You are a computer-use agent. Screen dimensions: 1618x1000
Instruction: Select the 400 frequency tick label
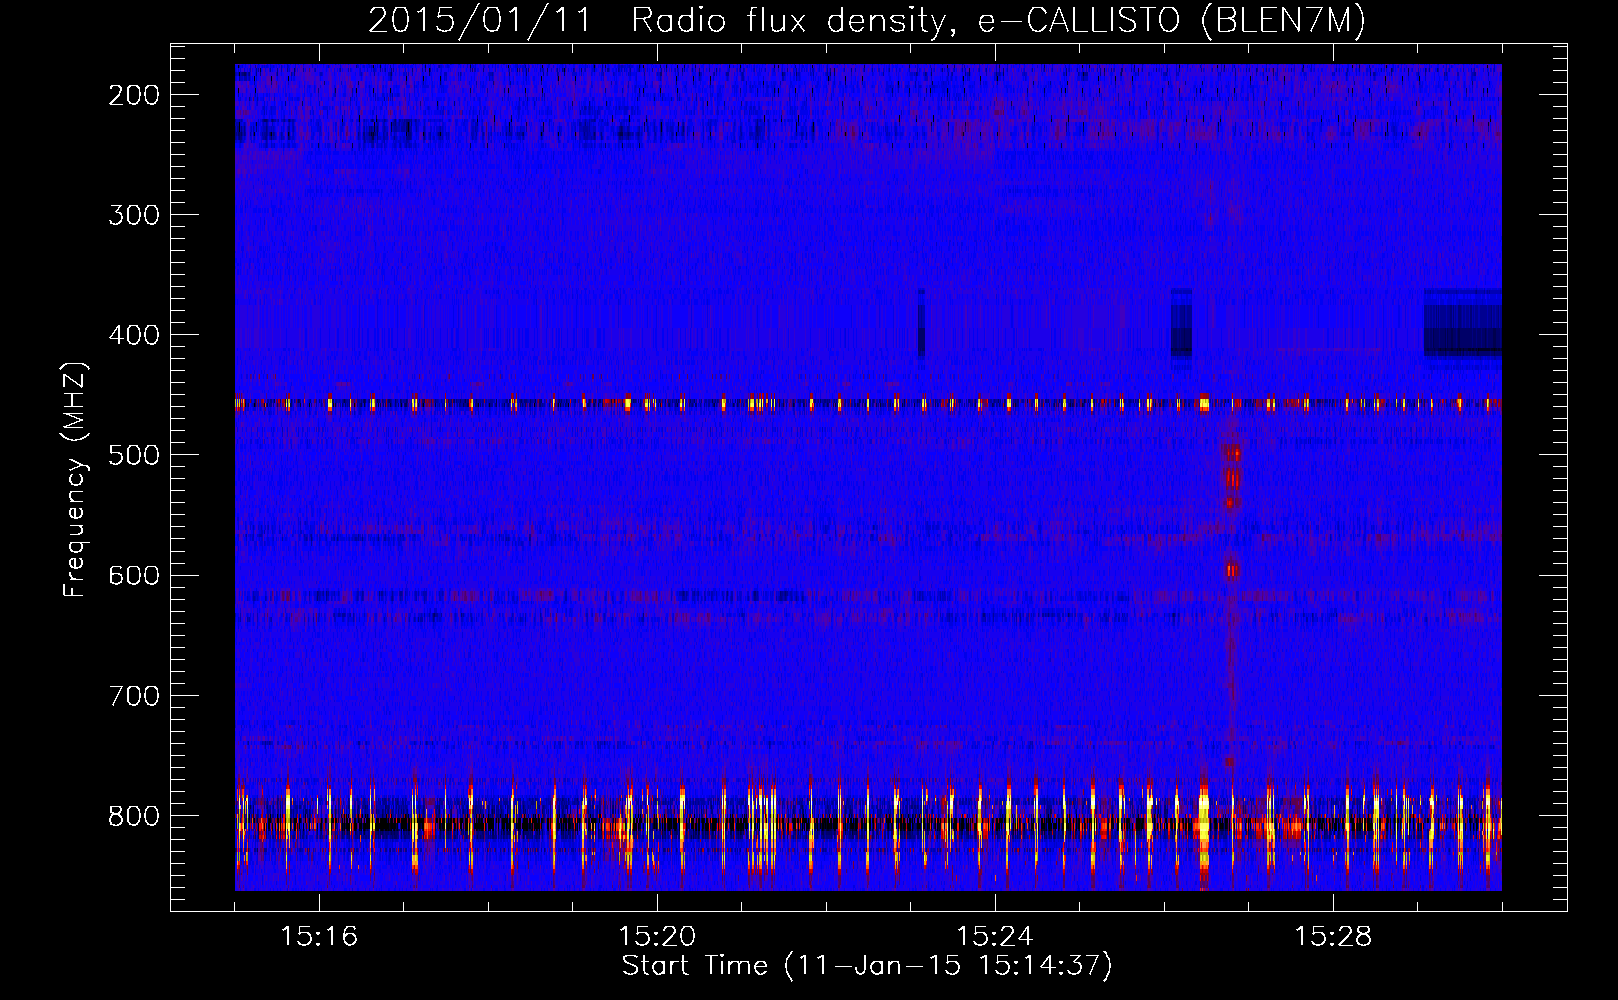[134, 335]
